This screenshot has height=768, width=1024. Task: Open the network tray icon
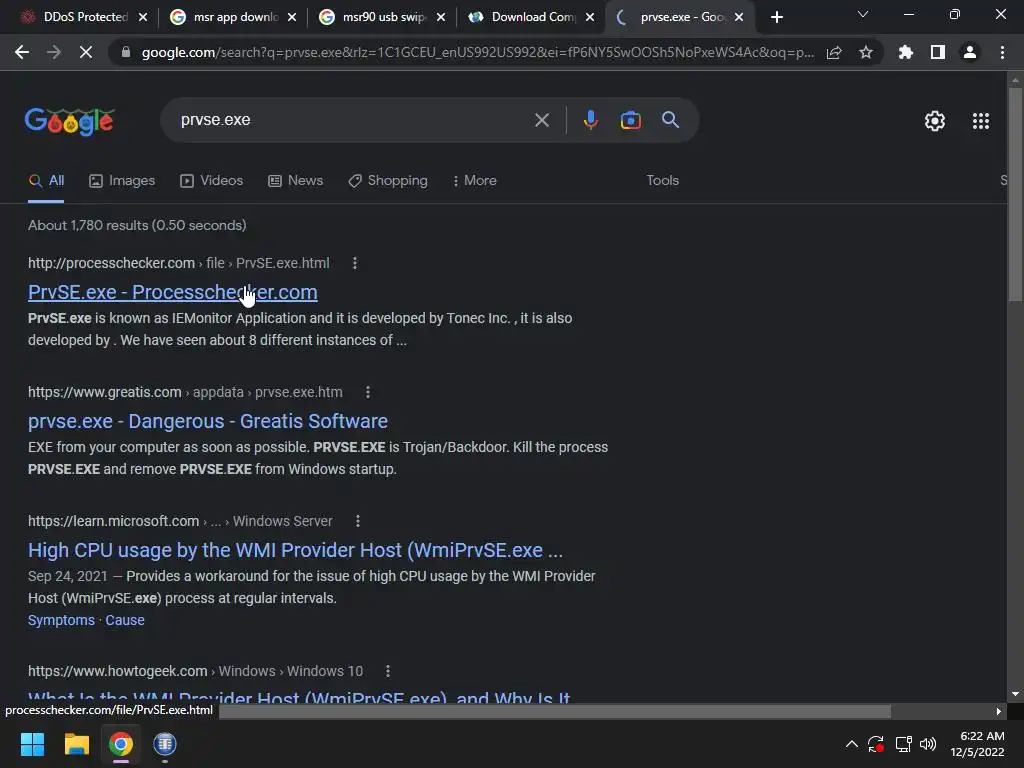pyautogui.click(x=903, y=744)
